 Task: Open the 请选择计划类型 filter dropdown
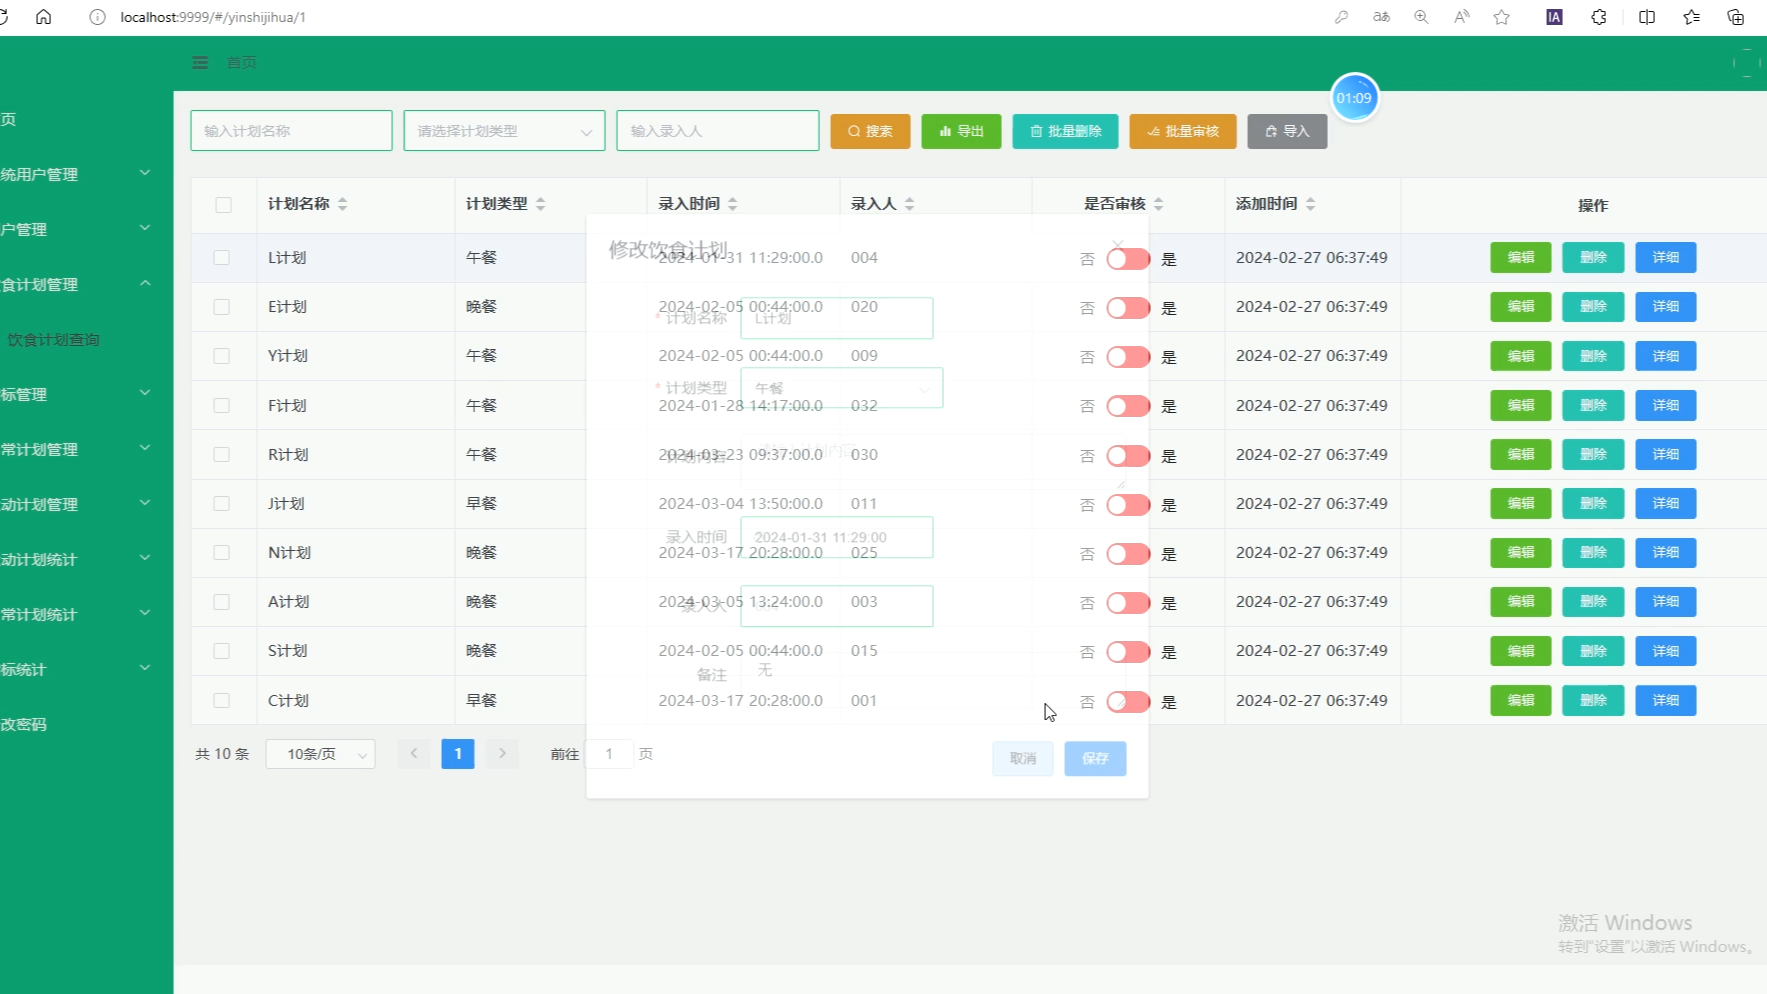click(x=504, y=131)
